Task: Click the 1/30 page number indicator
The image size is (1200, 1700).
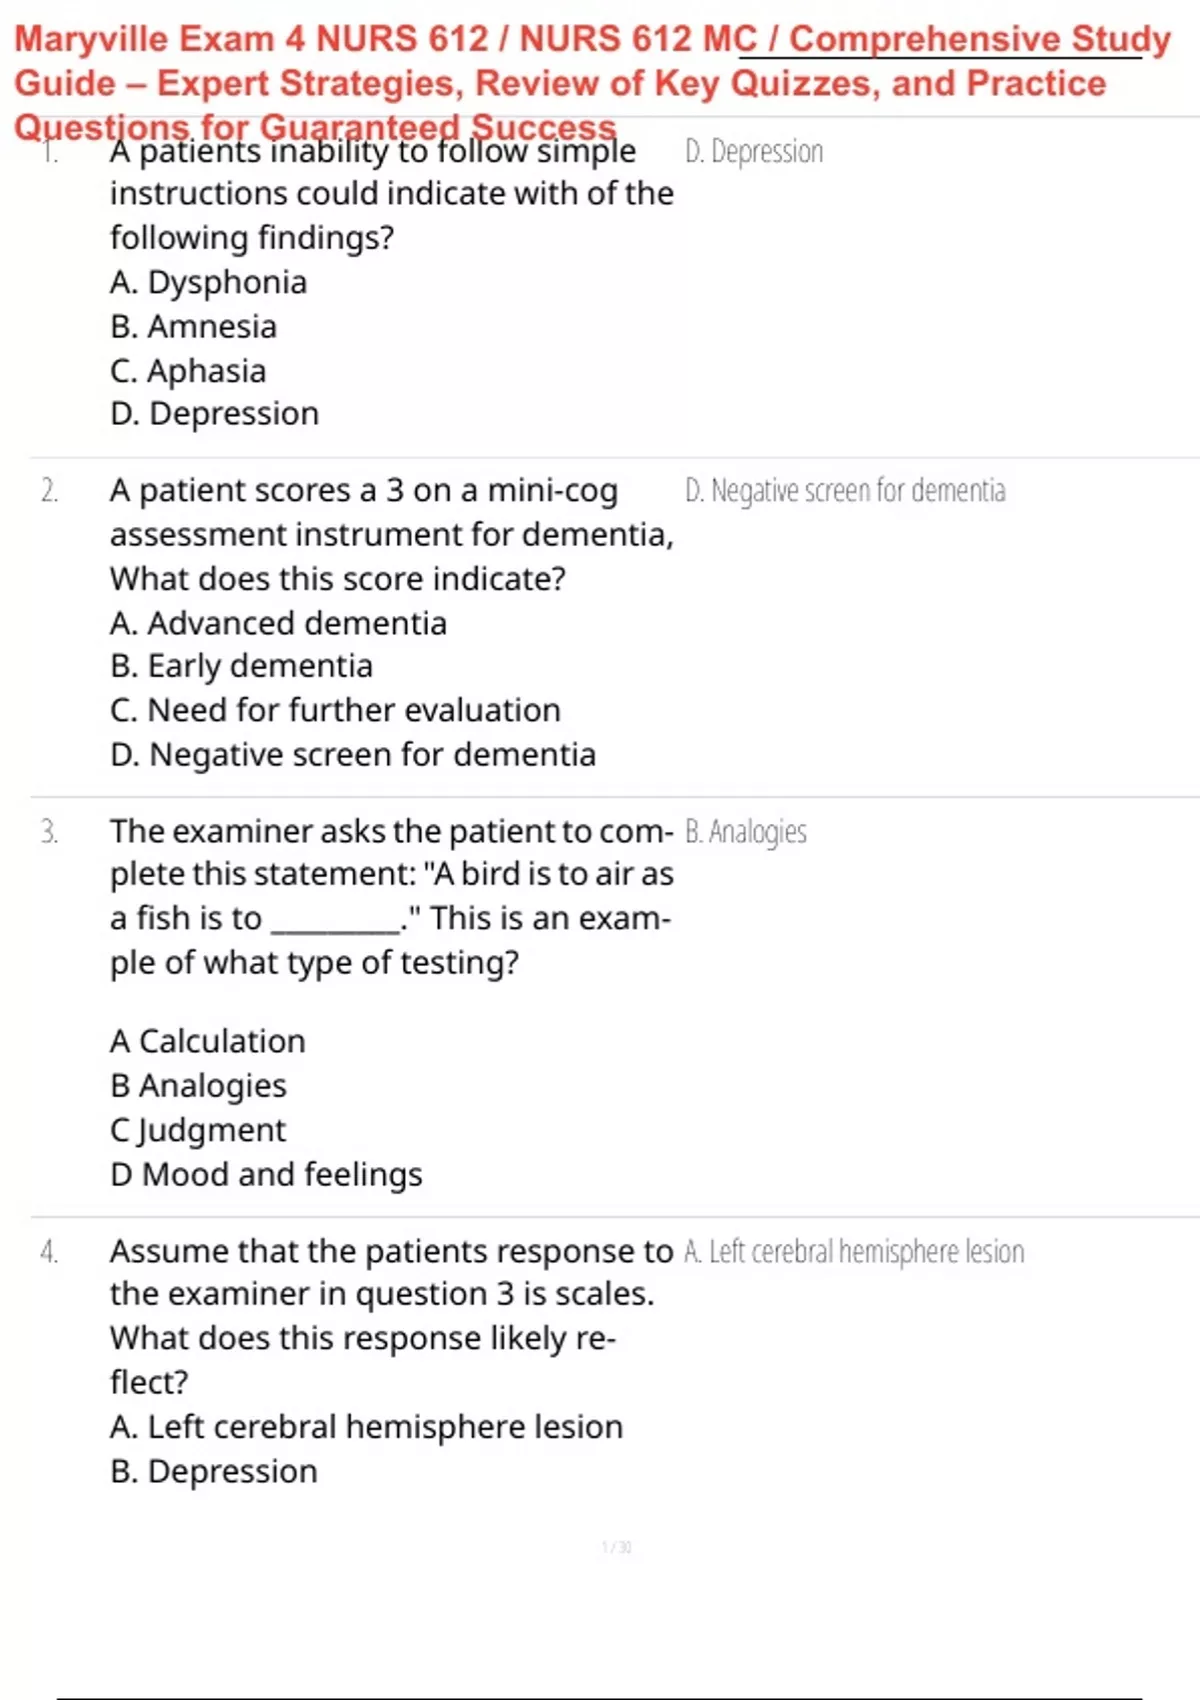Action: 616,1547
